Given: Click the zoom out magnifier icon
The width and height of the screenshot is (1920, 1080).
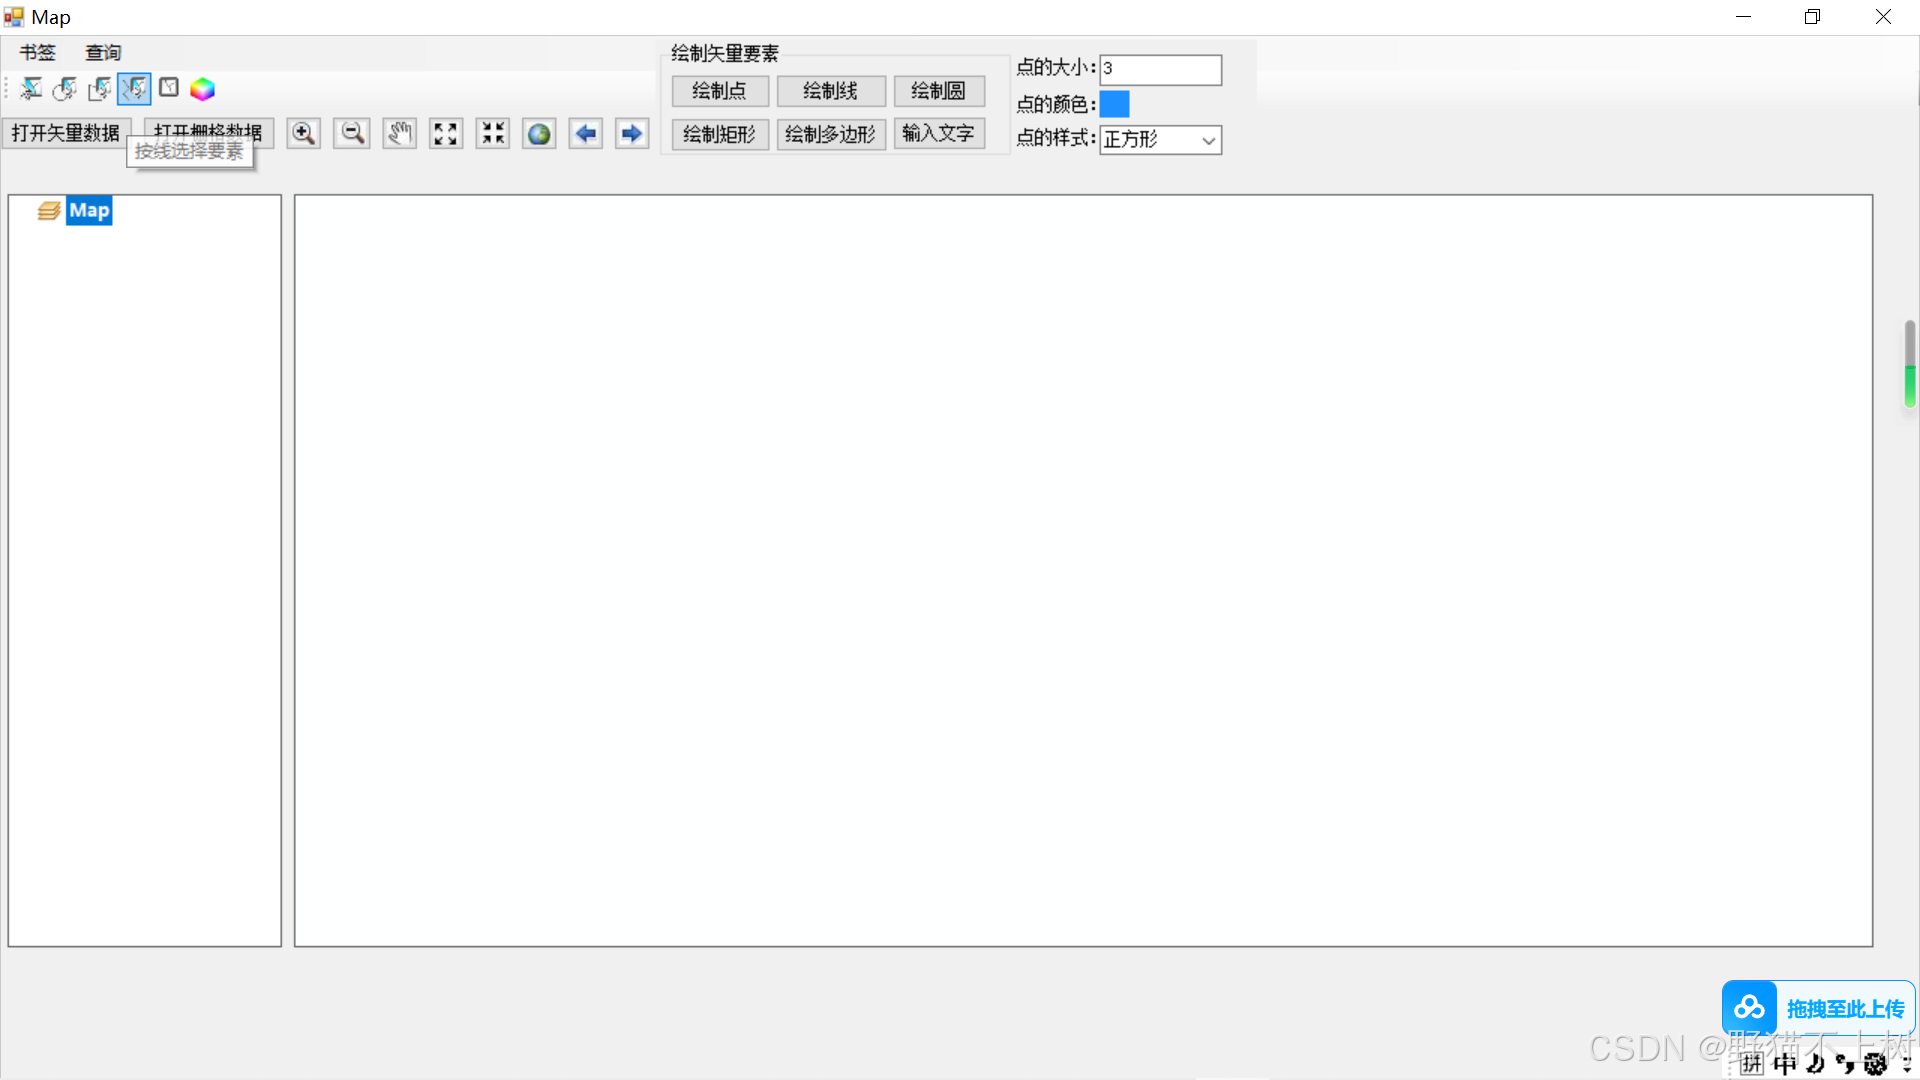Looking at the screenshot, I should [351, 134].
